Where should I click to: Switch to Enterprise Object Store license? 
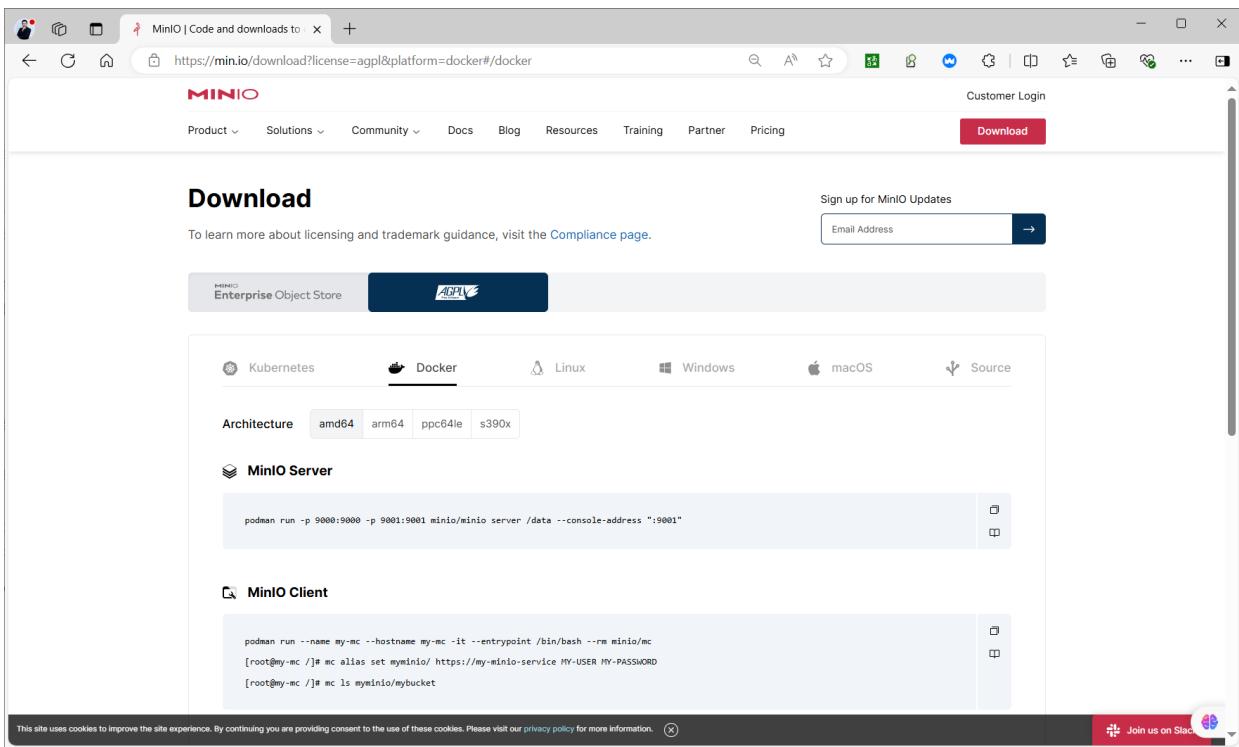[x=278, y=292]
